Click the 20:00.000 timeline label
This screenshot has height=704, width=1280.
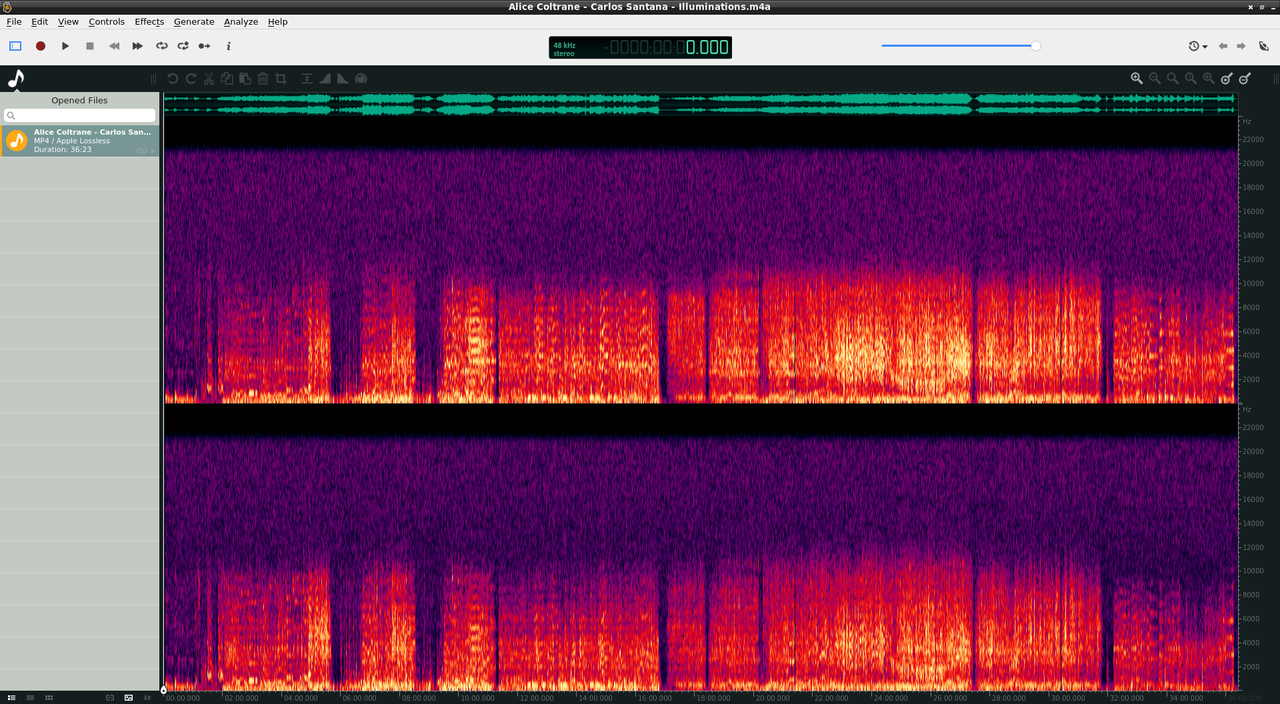point(772,698)
